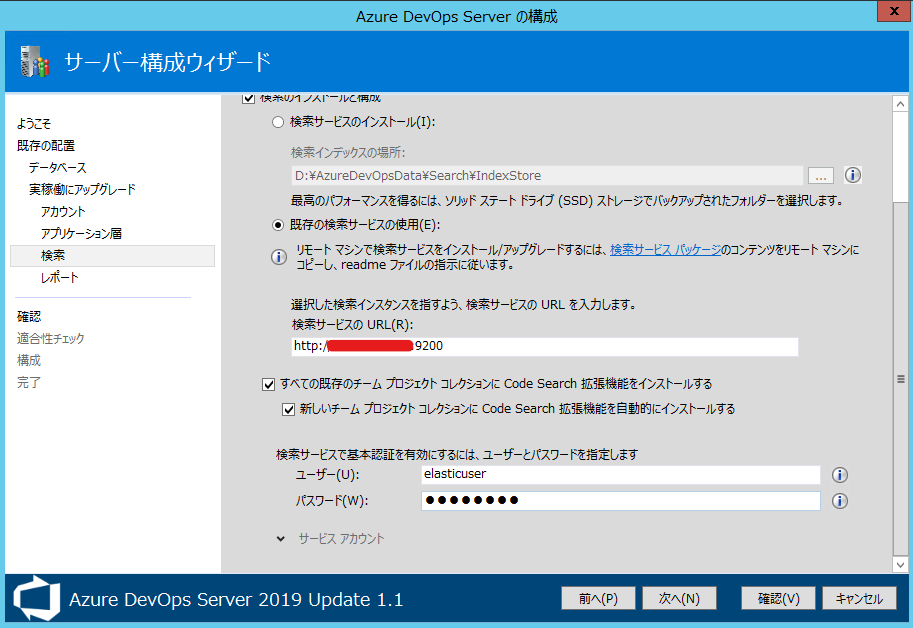
Task: Click the server wizard icon in header
Action: (x=34, y=61)
